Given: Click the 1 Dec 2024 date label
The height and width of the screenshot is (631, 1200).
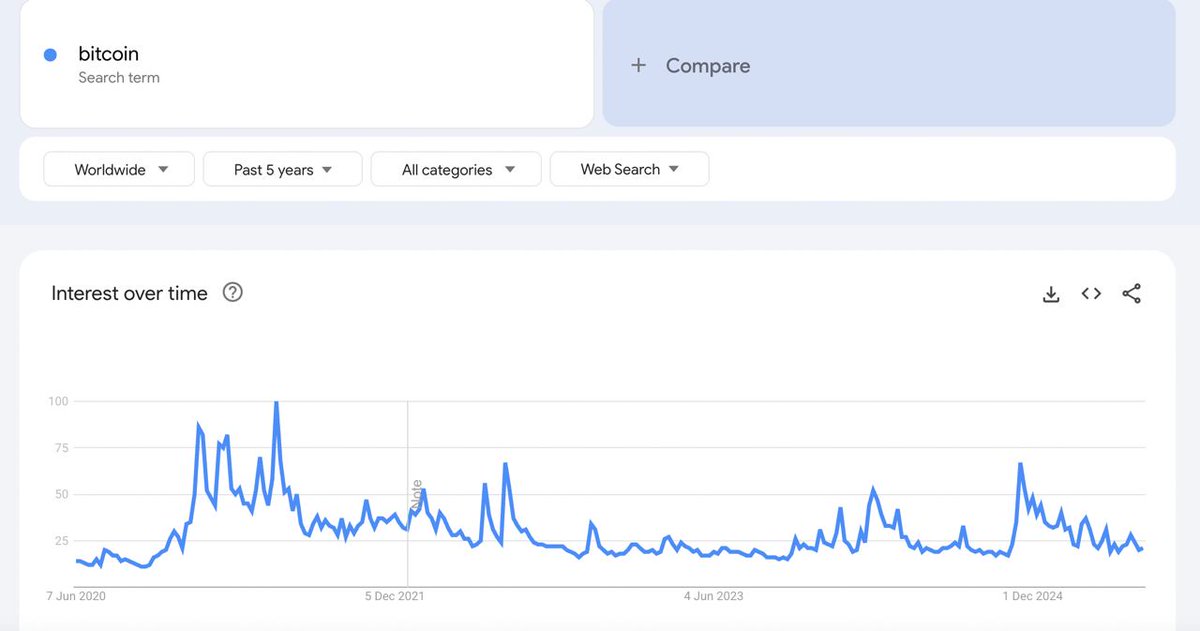Looking at the screenshot, I should pos(1033,596).
